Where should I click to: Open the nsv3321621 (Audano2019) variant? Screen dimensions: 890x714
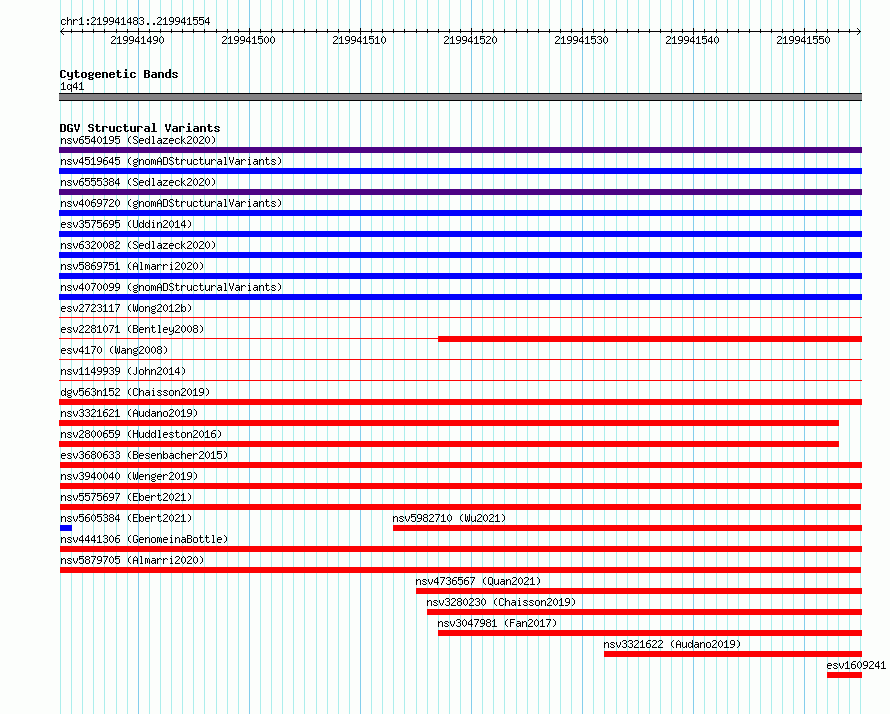(129, 413)
